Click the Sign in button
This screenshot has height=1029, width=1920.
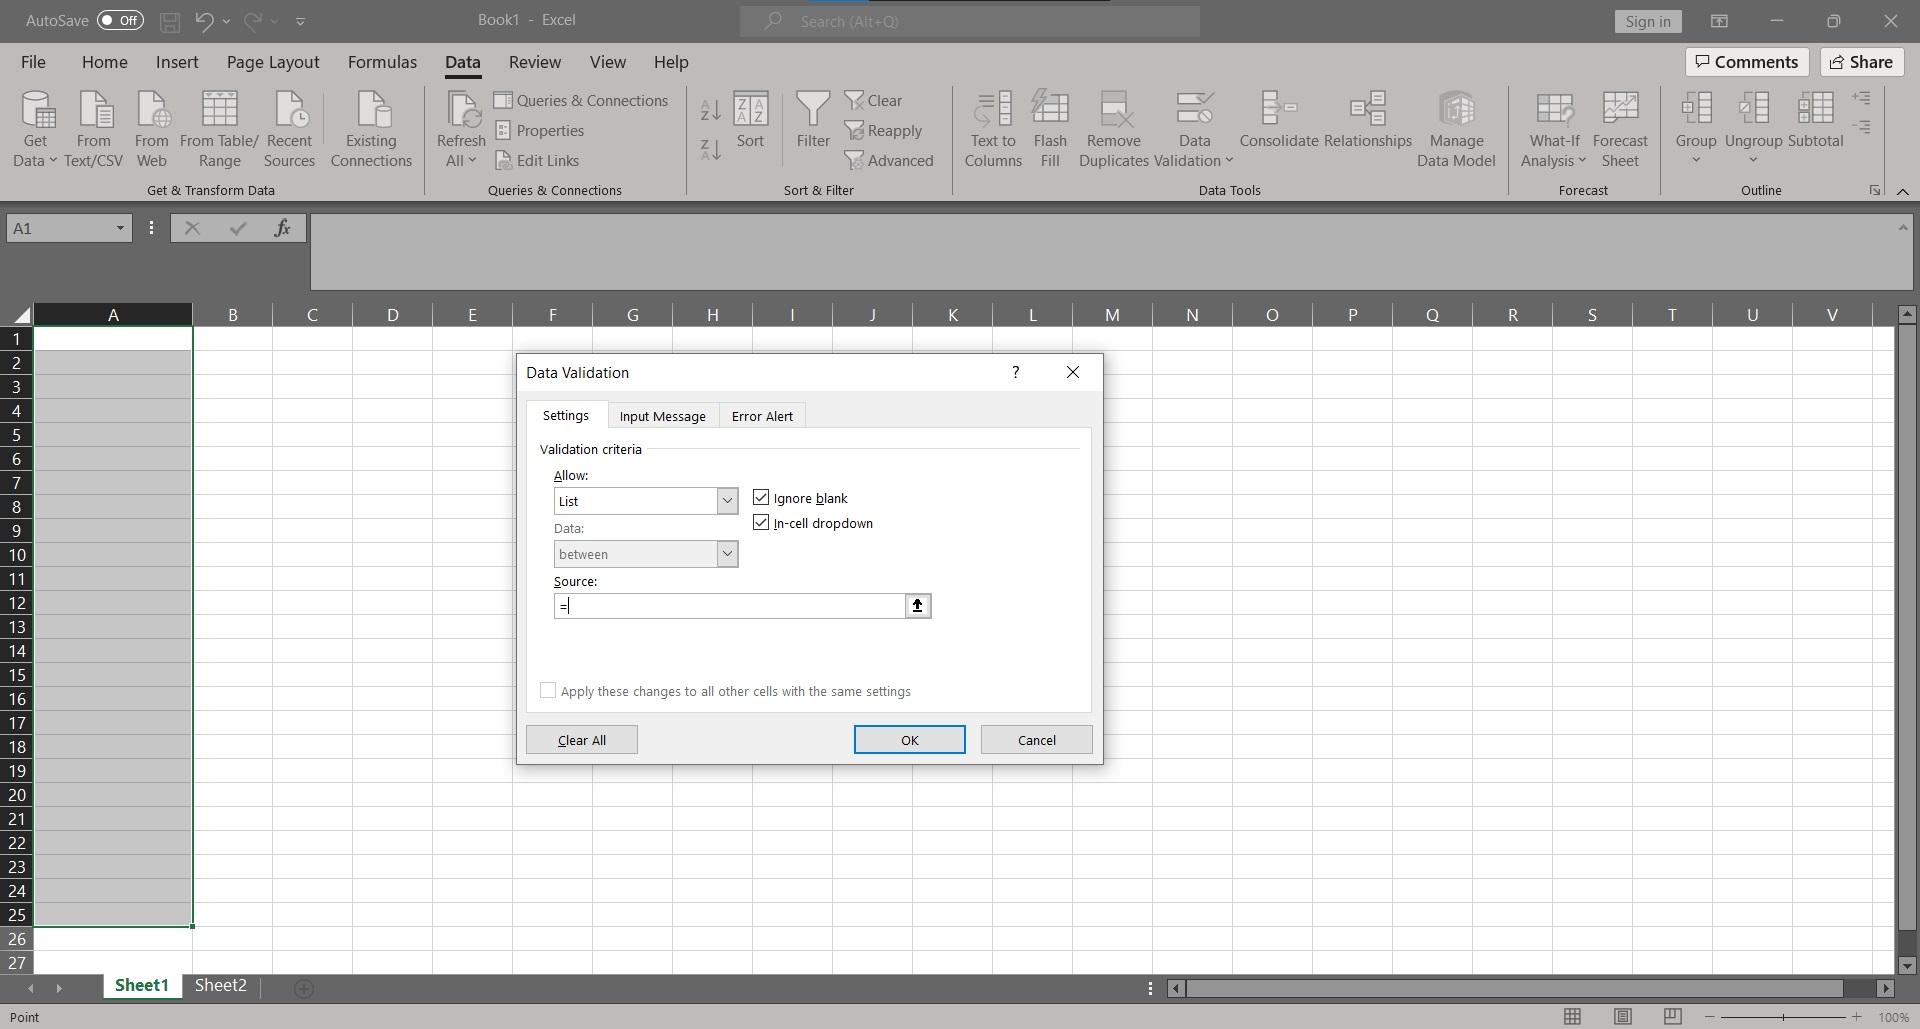(x=1647, y=21)
